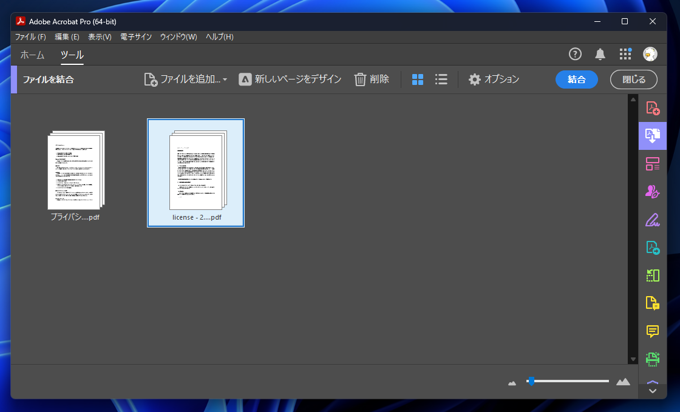Open the ヘルプ(H) menu
This screenshot has width=680, height=412.
click(x=219, y=37)
